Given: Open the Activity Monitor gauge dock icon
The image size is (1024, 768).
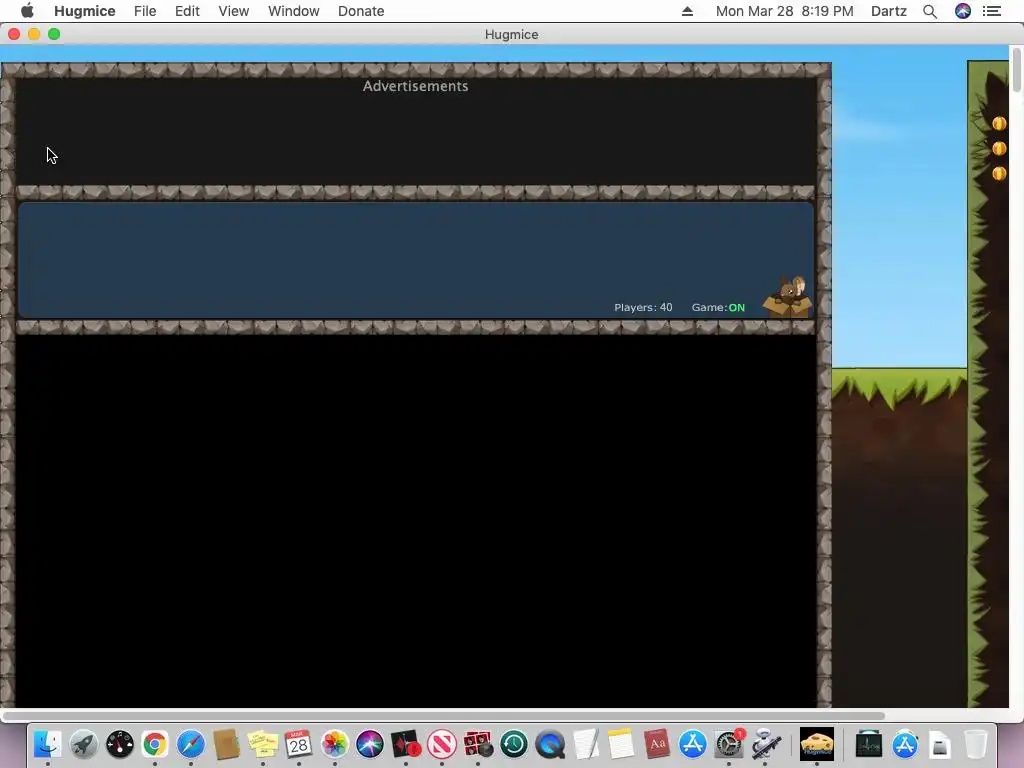Looking at the screenshot, I should coord(120,744).
